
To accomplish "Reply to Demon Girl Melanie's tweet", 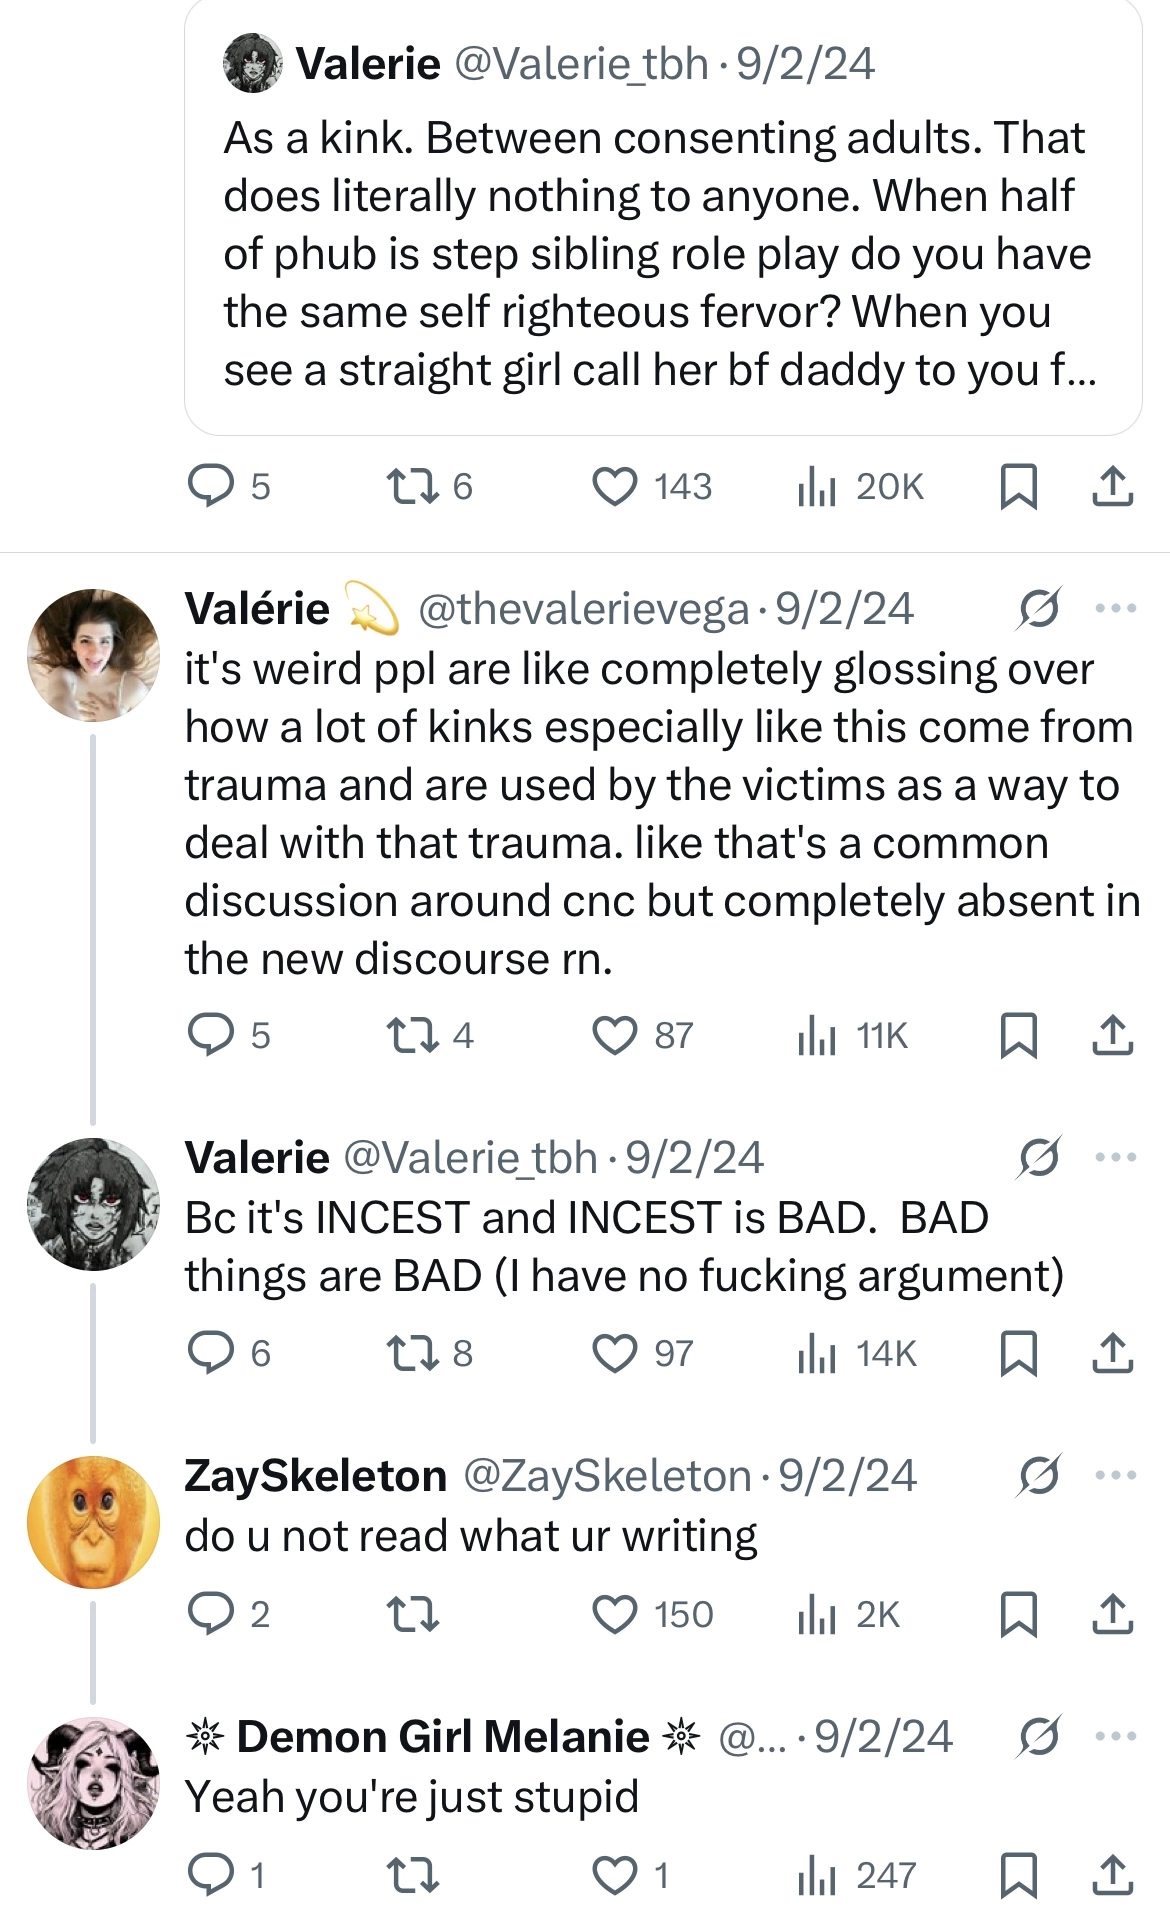I will pyautogui.click(x=211, y=1875).
